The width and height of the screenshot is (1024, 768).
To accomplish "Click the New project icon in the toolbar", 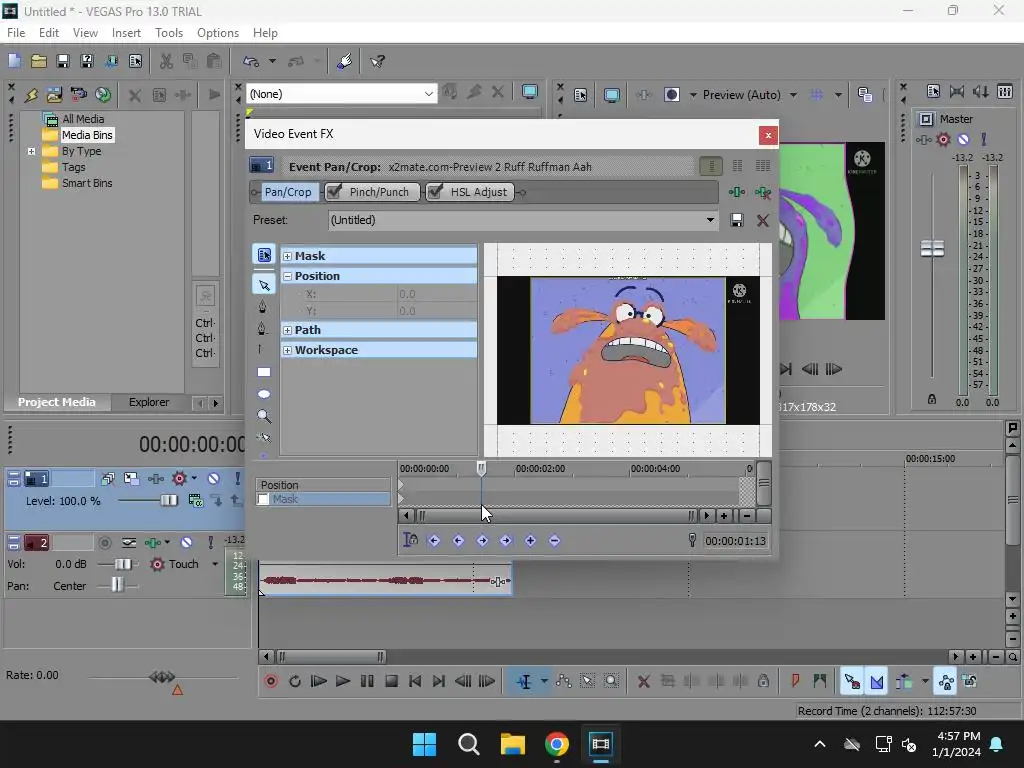I will (14, 61).
